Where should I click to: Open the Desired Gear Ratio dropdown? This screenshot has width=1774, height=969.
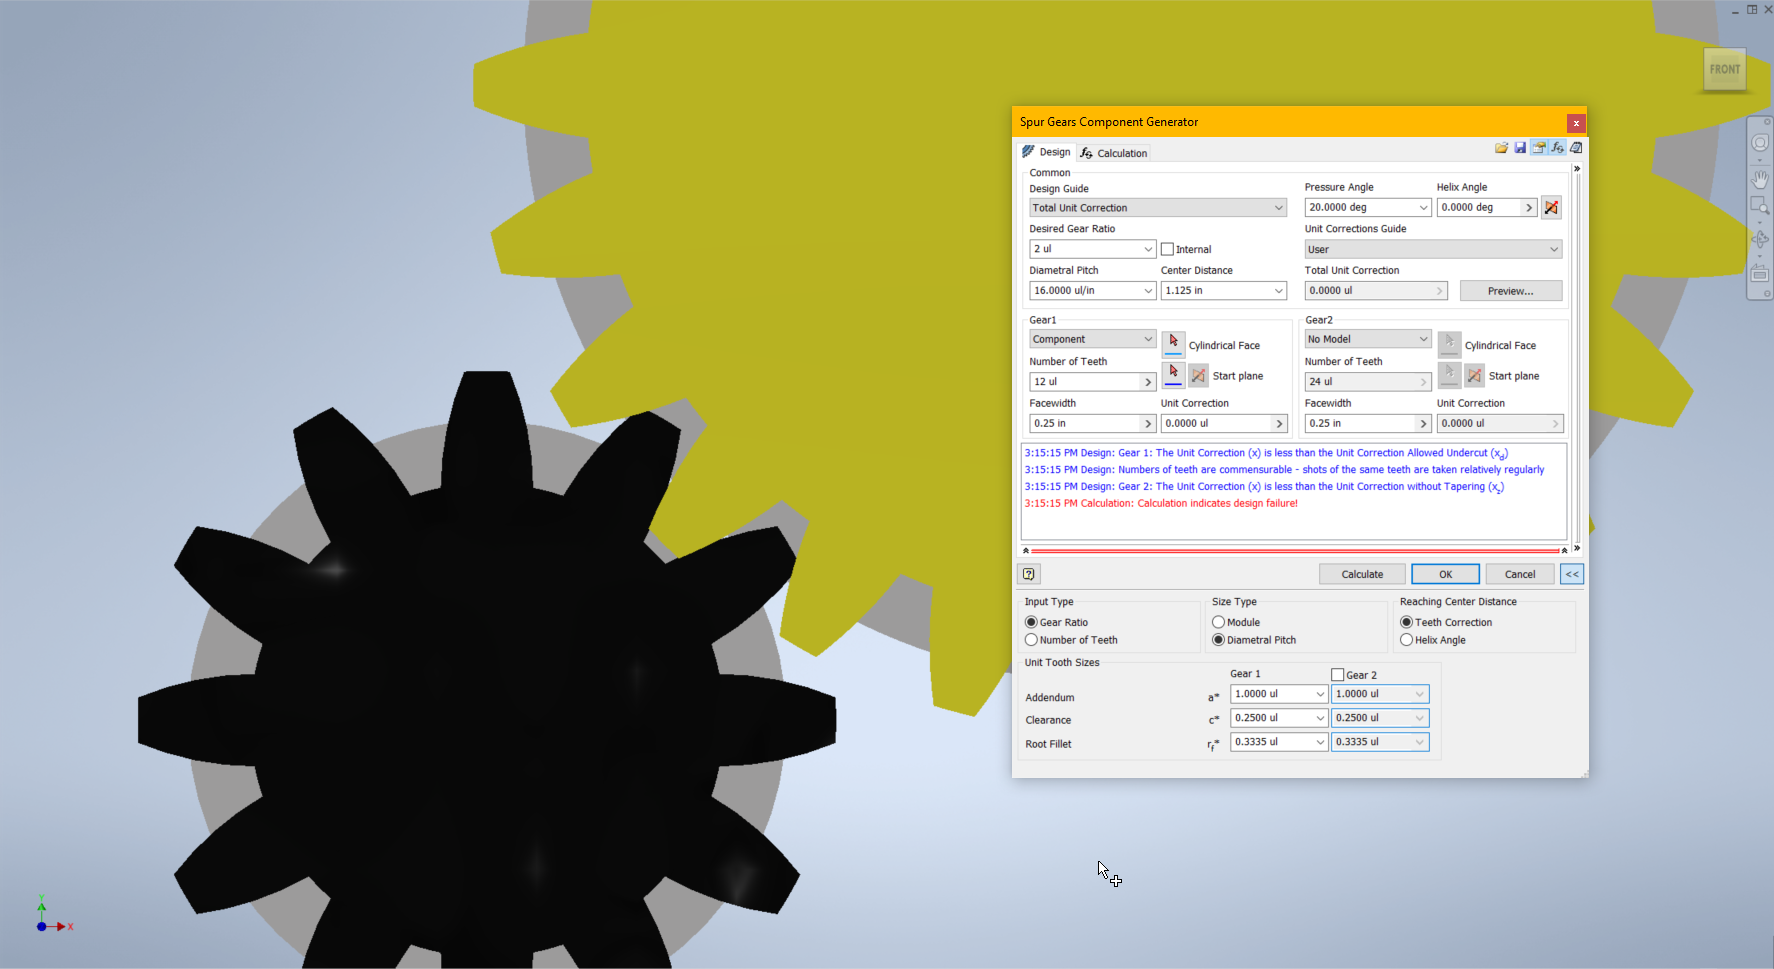1148,249
